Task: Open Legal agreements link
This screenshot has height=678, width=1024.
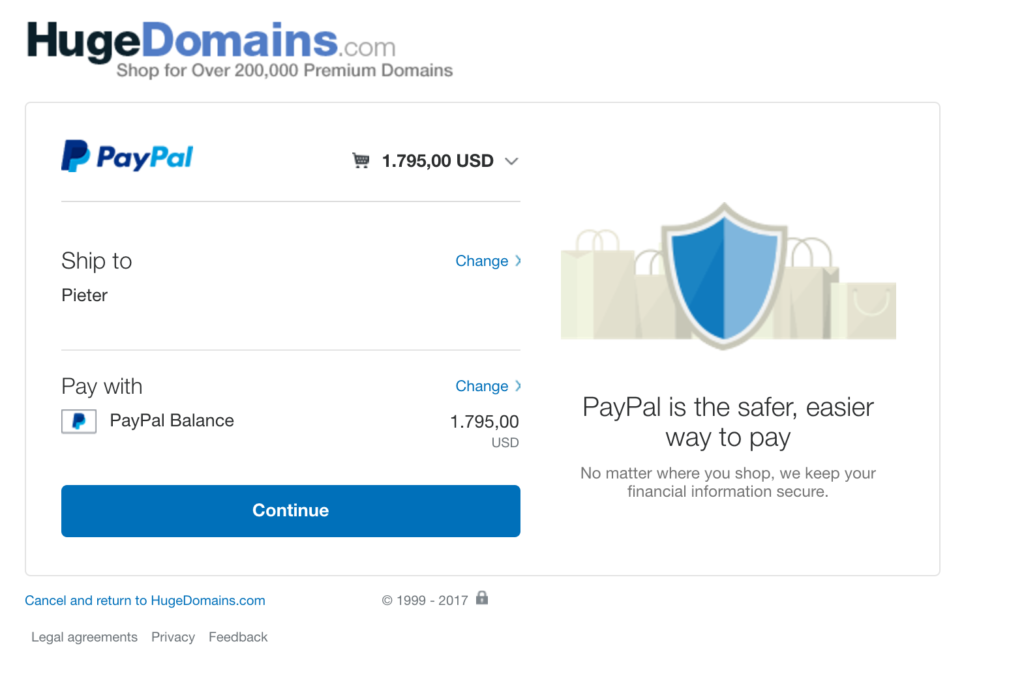Action: [84, 637]
